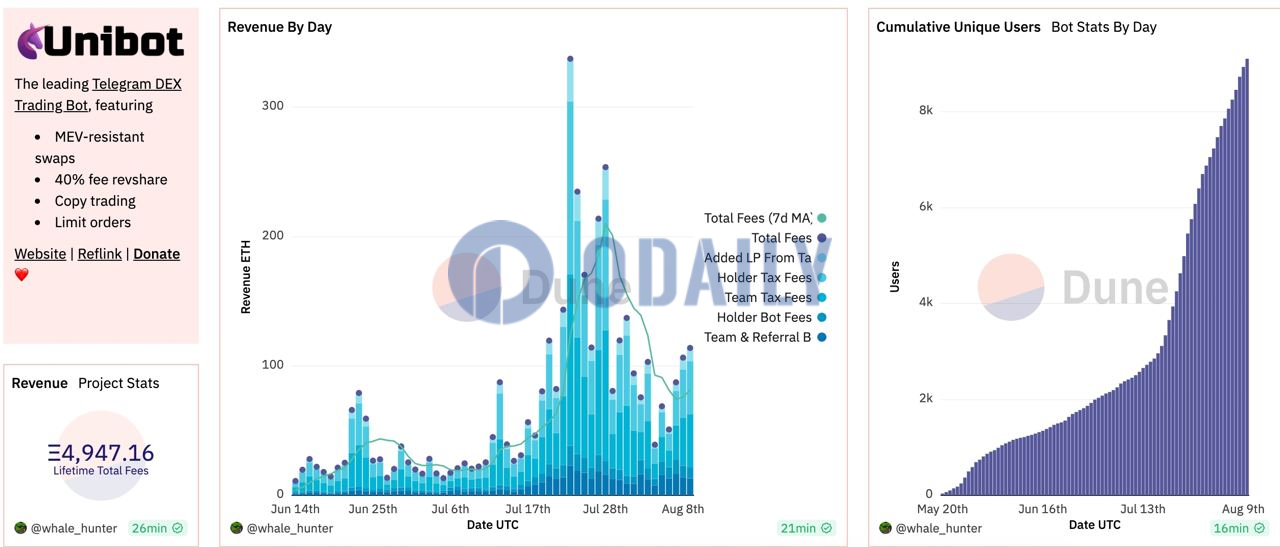Viewport: 1280px width, 547px height.
Task: Click checkmark icon in 26min badge
Action: click(x=177, y=528)
